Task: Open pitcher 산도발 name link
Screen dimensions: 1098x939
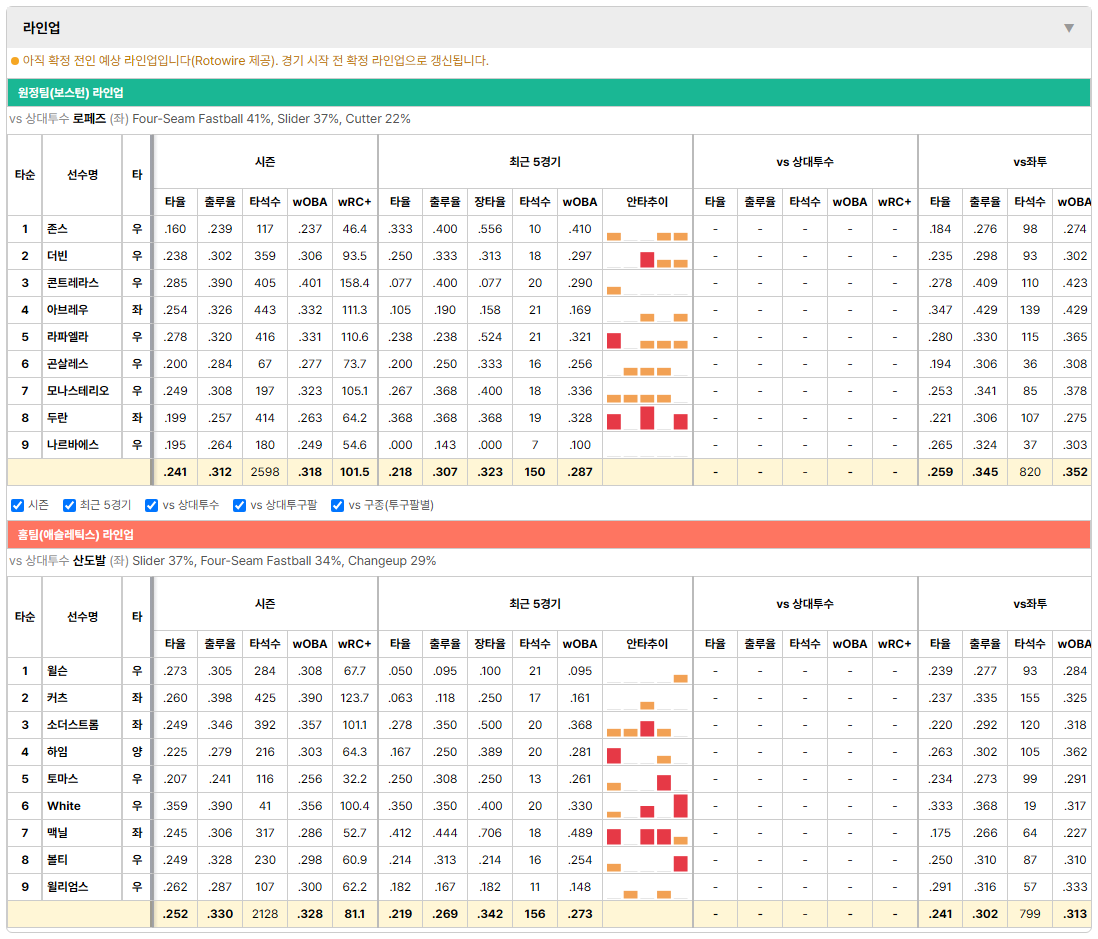Action: coord(89,561)
